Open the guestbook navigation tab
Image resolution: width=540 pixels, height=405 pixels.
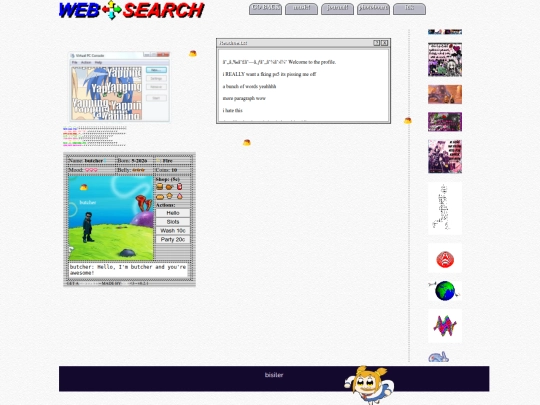click(373, 9)
